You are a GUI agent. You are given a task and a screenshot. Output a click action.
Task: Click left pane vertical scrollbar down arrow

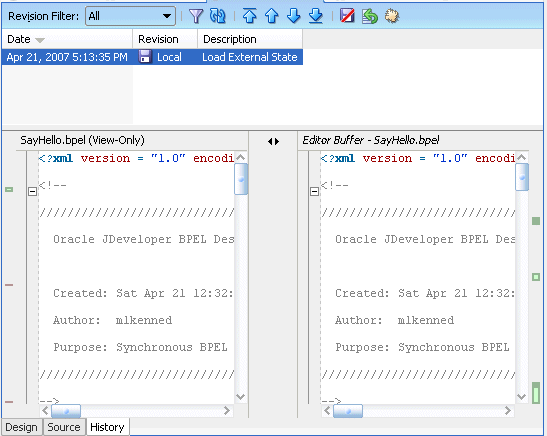[x=240, y=397]
